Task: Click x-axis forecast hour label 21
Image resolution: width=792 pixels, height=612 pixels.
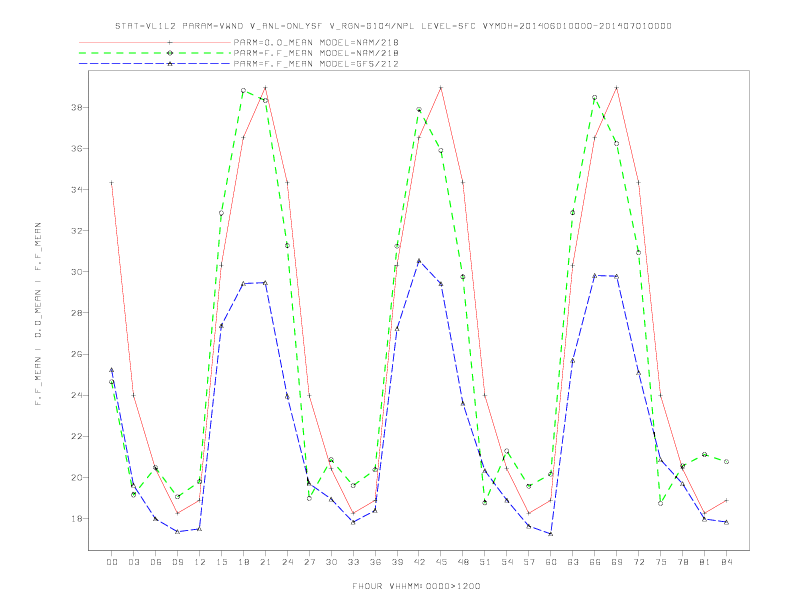Action: click(265, 562)
